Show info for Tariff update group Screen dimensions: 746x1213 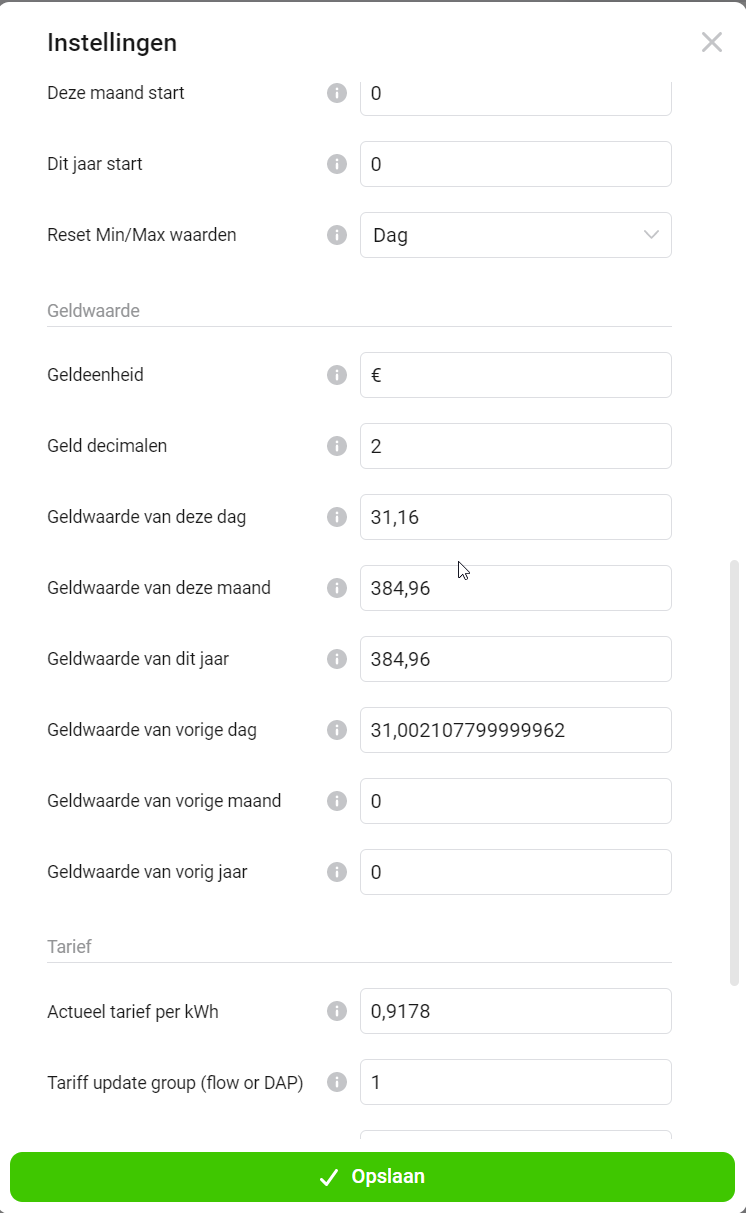point(337,1082)
